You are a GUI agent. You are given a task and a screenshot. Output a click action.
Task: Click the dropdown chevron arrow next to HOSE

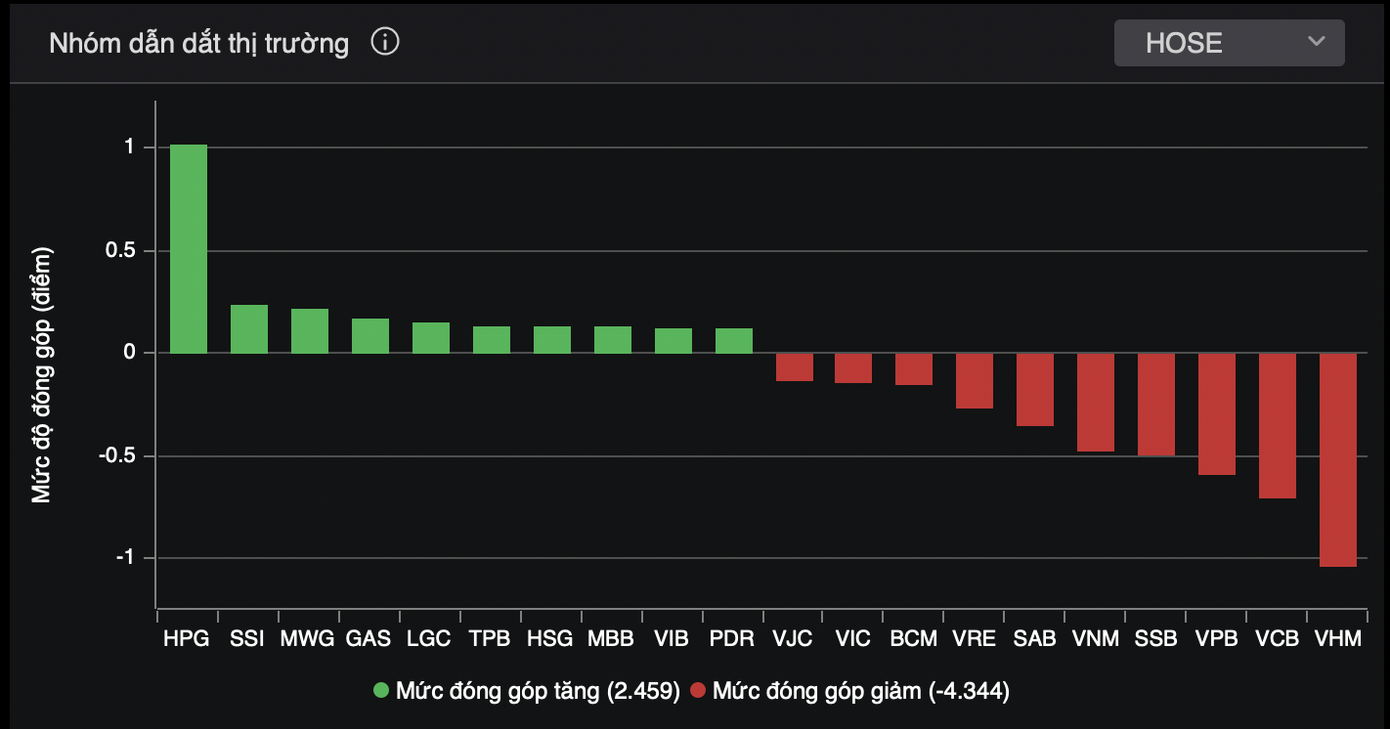pyautogui.click(x=1316, y=42)
